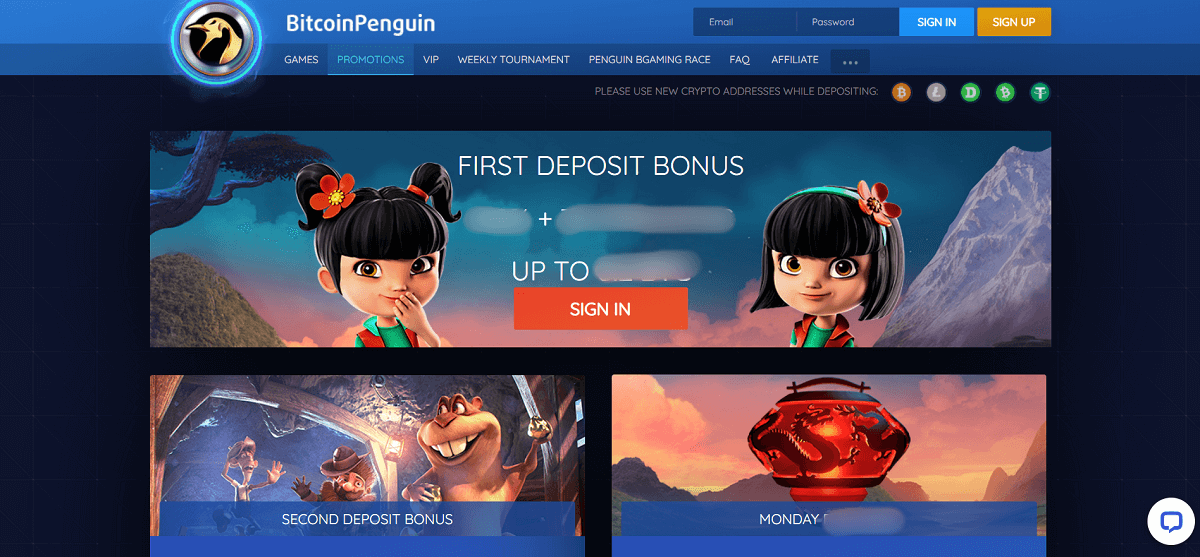Open the FAQ page

(x=740, y=60)
